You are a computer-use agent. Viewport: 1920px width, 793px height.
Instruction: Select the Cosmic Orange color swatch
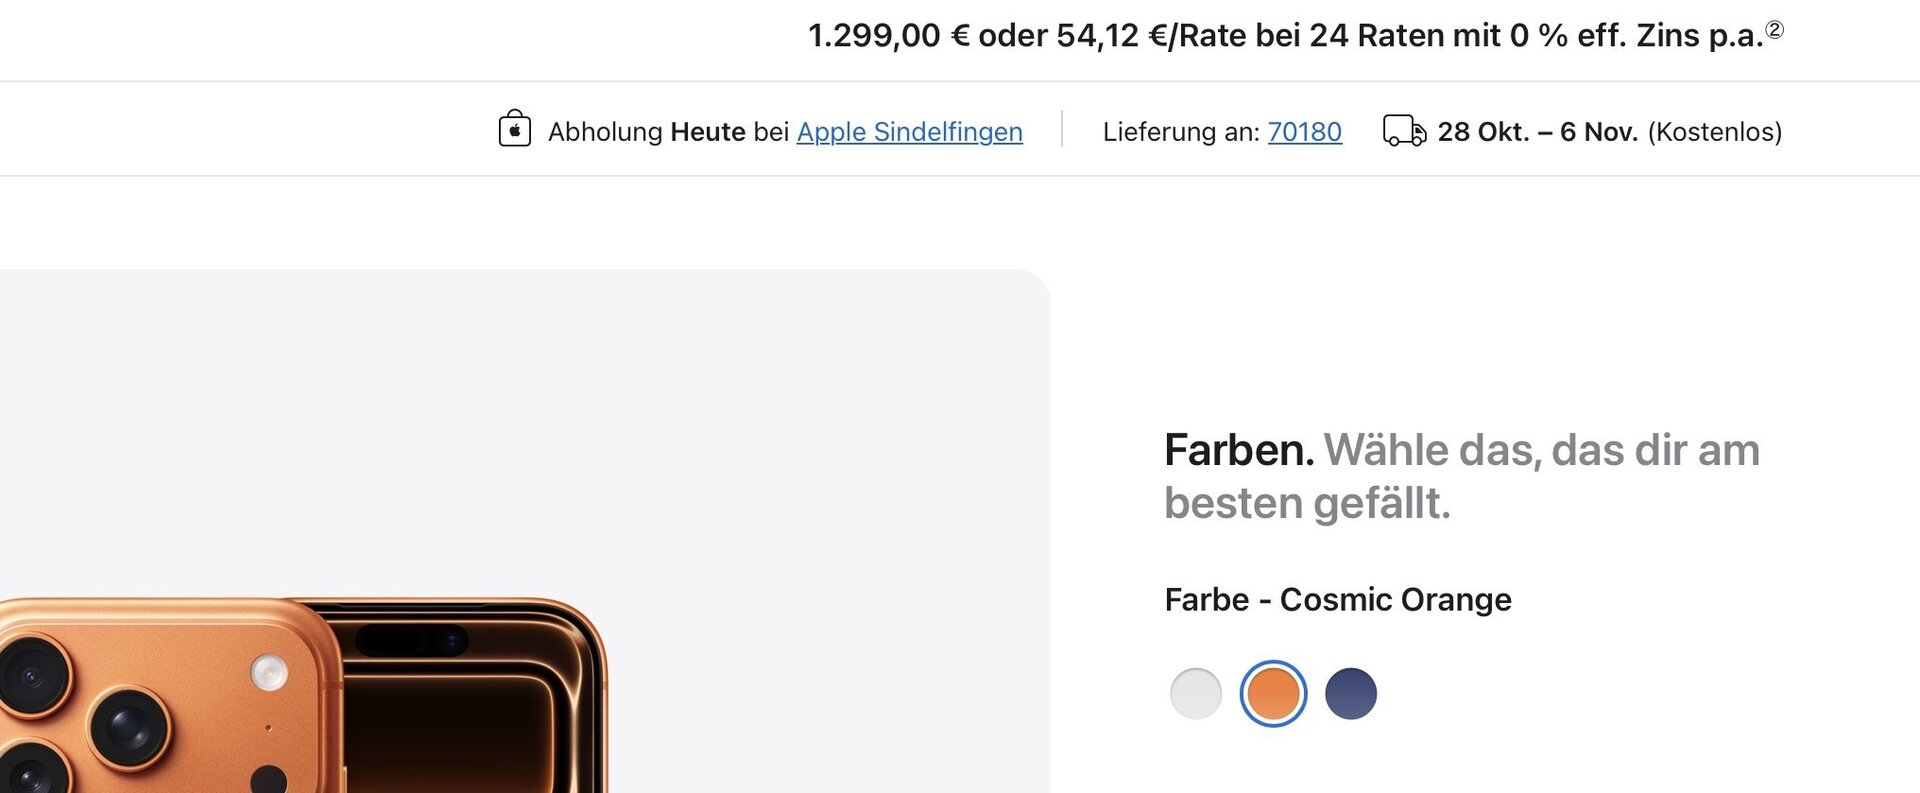point(1273,694)
